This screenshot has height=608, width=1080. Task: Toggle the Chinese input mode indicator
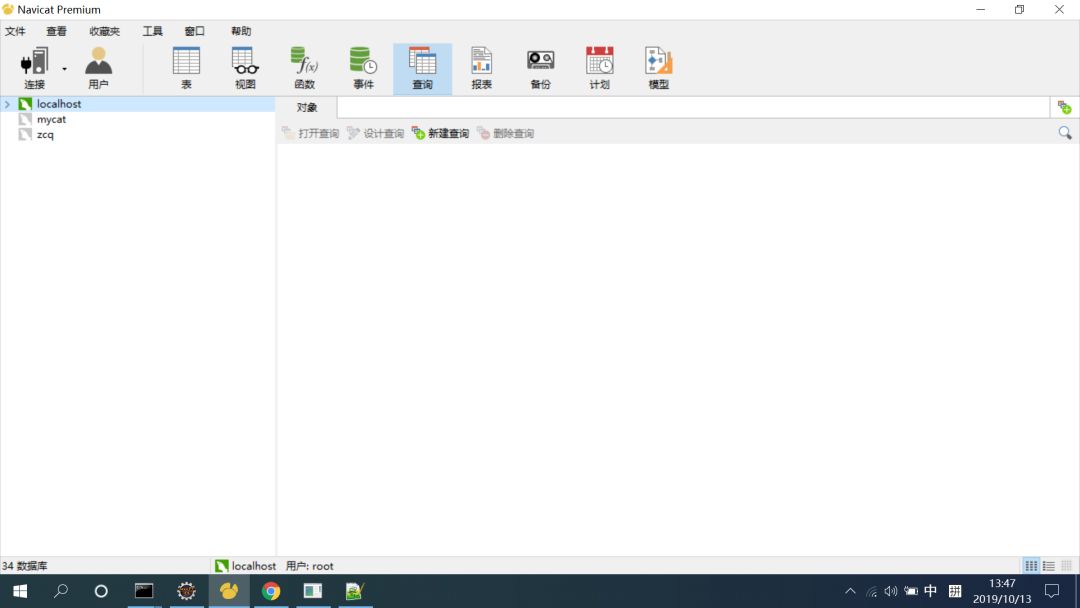(931, 591)
